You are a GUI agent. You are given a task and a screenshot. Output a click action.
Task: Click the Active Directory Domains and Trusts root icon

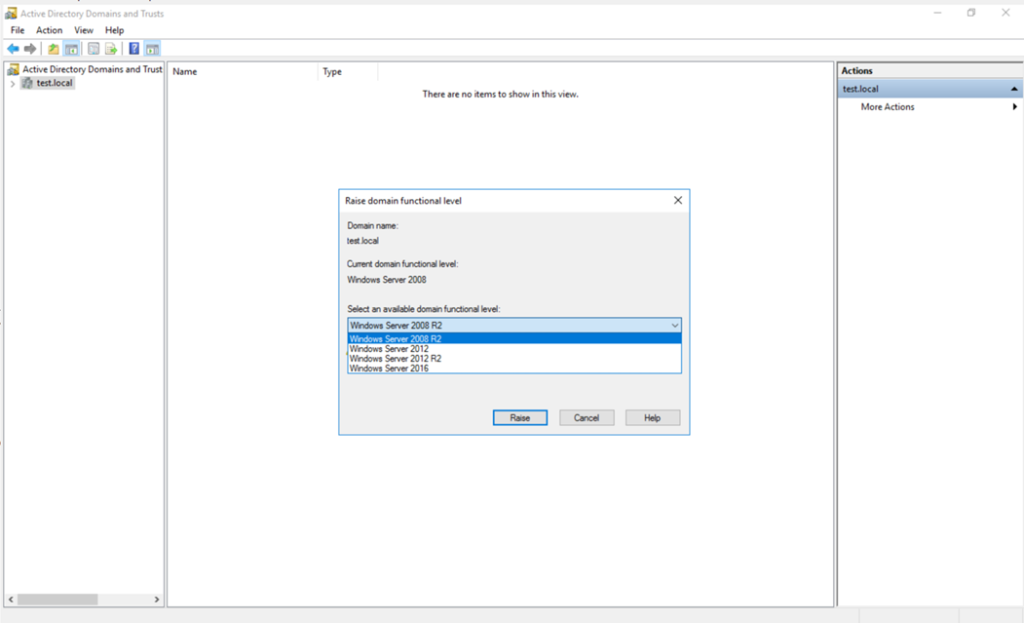pos(13,69)
